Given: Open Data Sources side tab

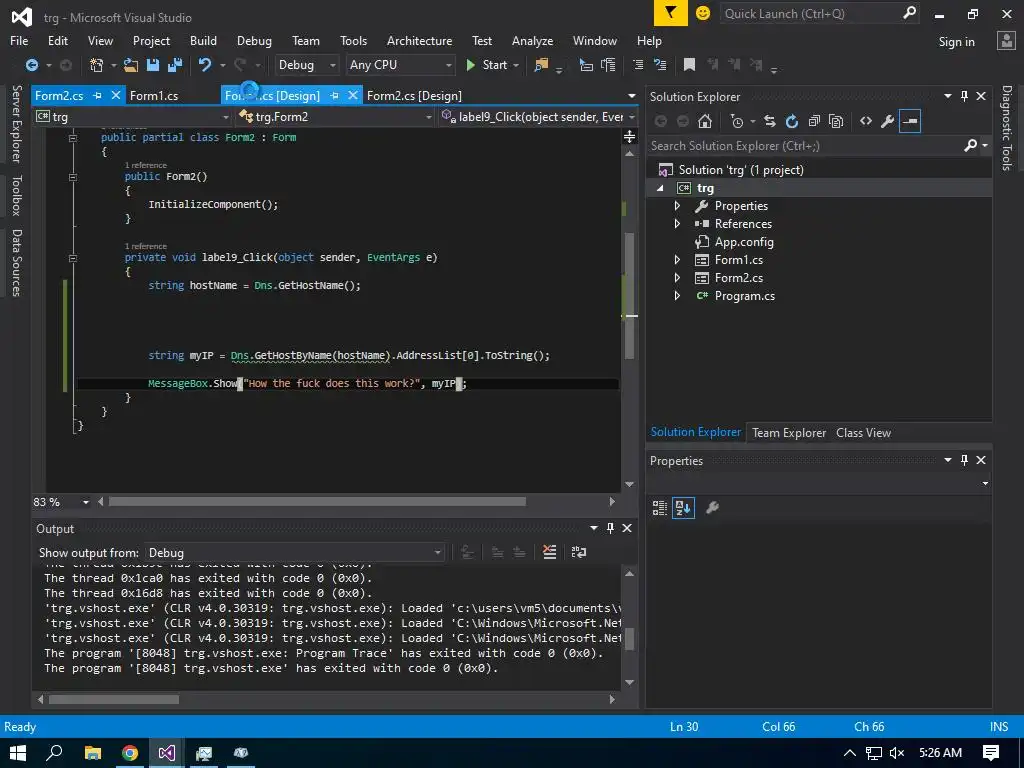Looking at the screenshot, I should coord(16,263).
